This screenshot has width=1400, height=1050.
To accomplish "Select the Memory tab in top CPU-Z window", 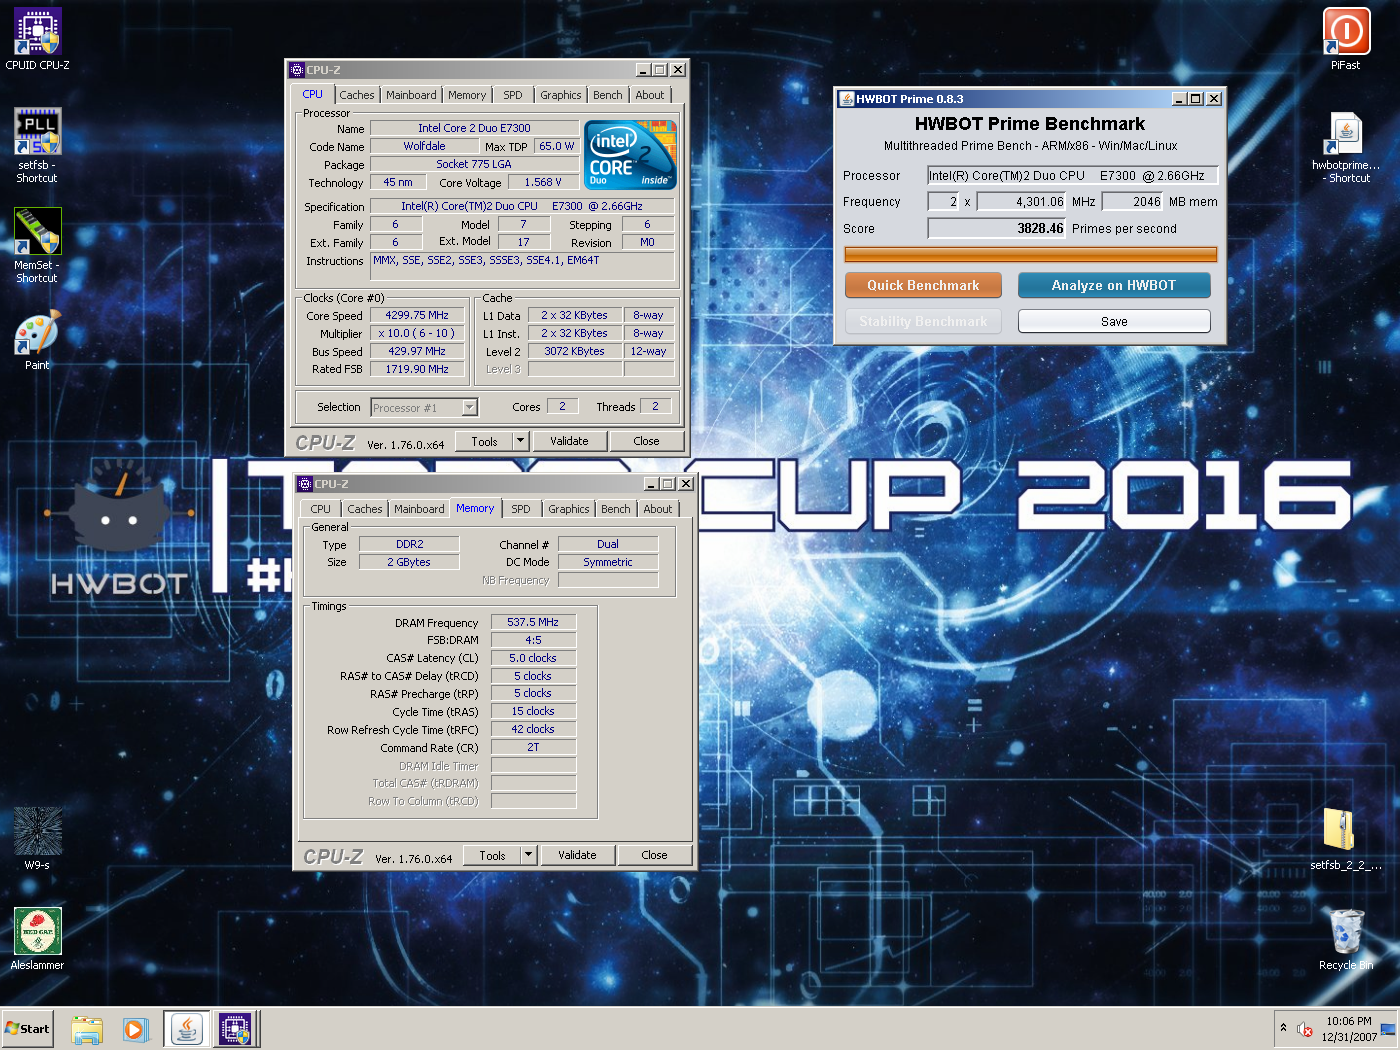I will [467, 95].
